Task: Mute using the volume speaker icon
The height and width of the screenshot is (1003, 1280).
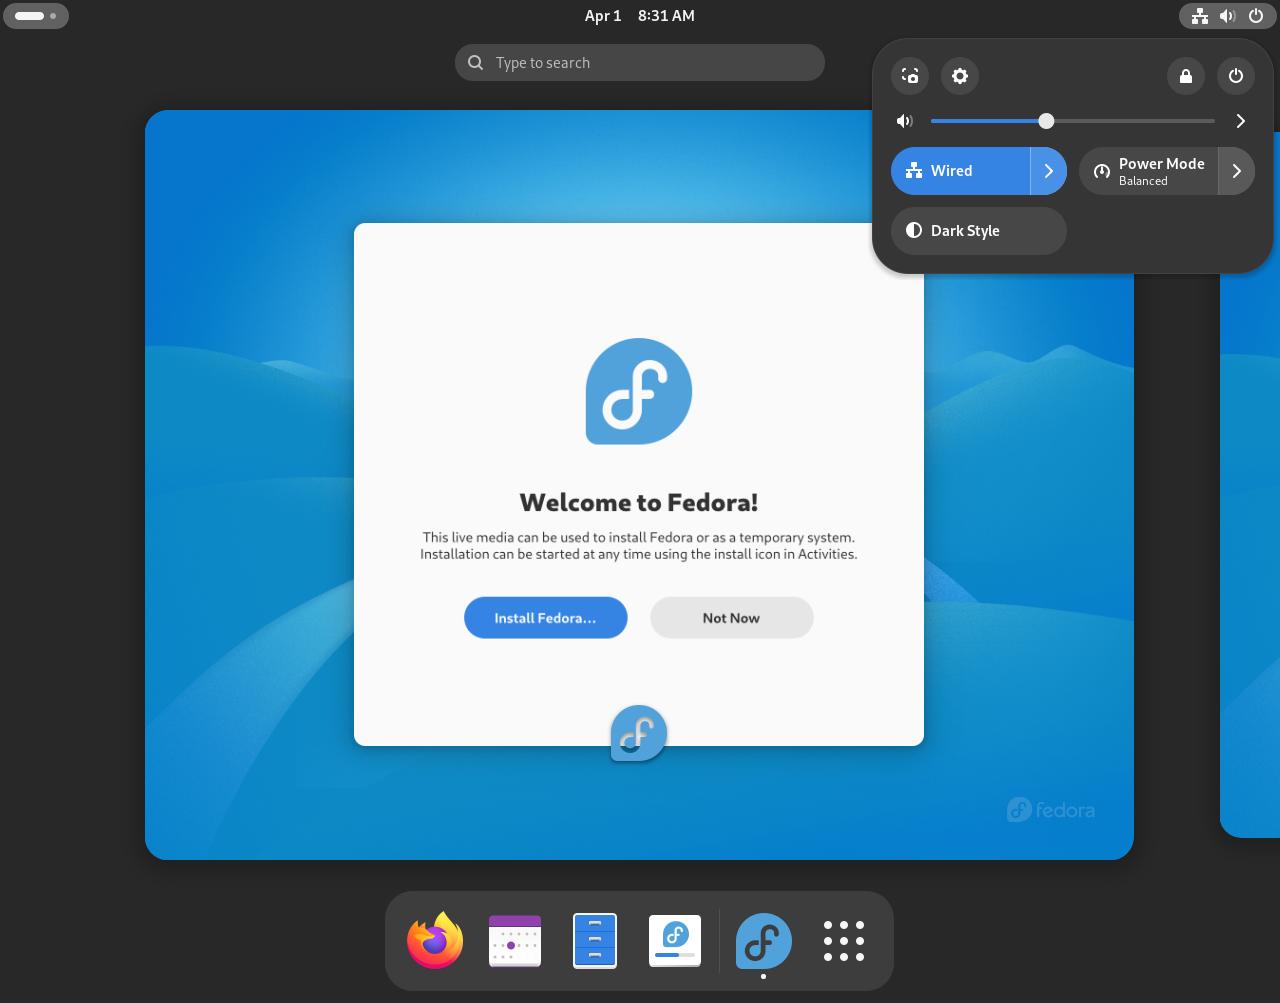Action: (x=905, y=121)
